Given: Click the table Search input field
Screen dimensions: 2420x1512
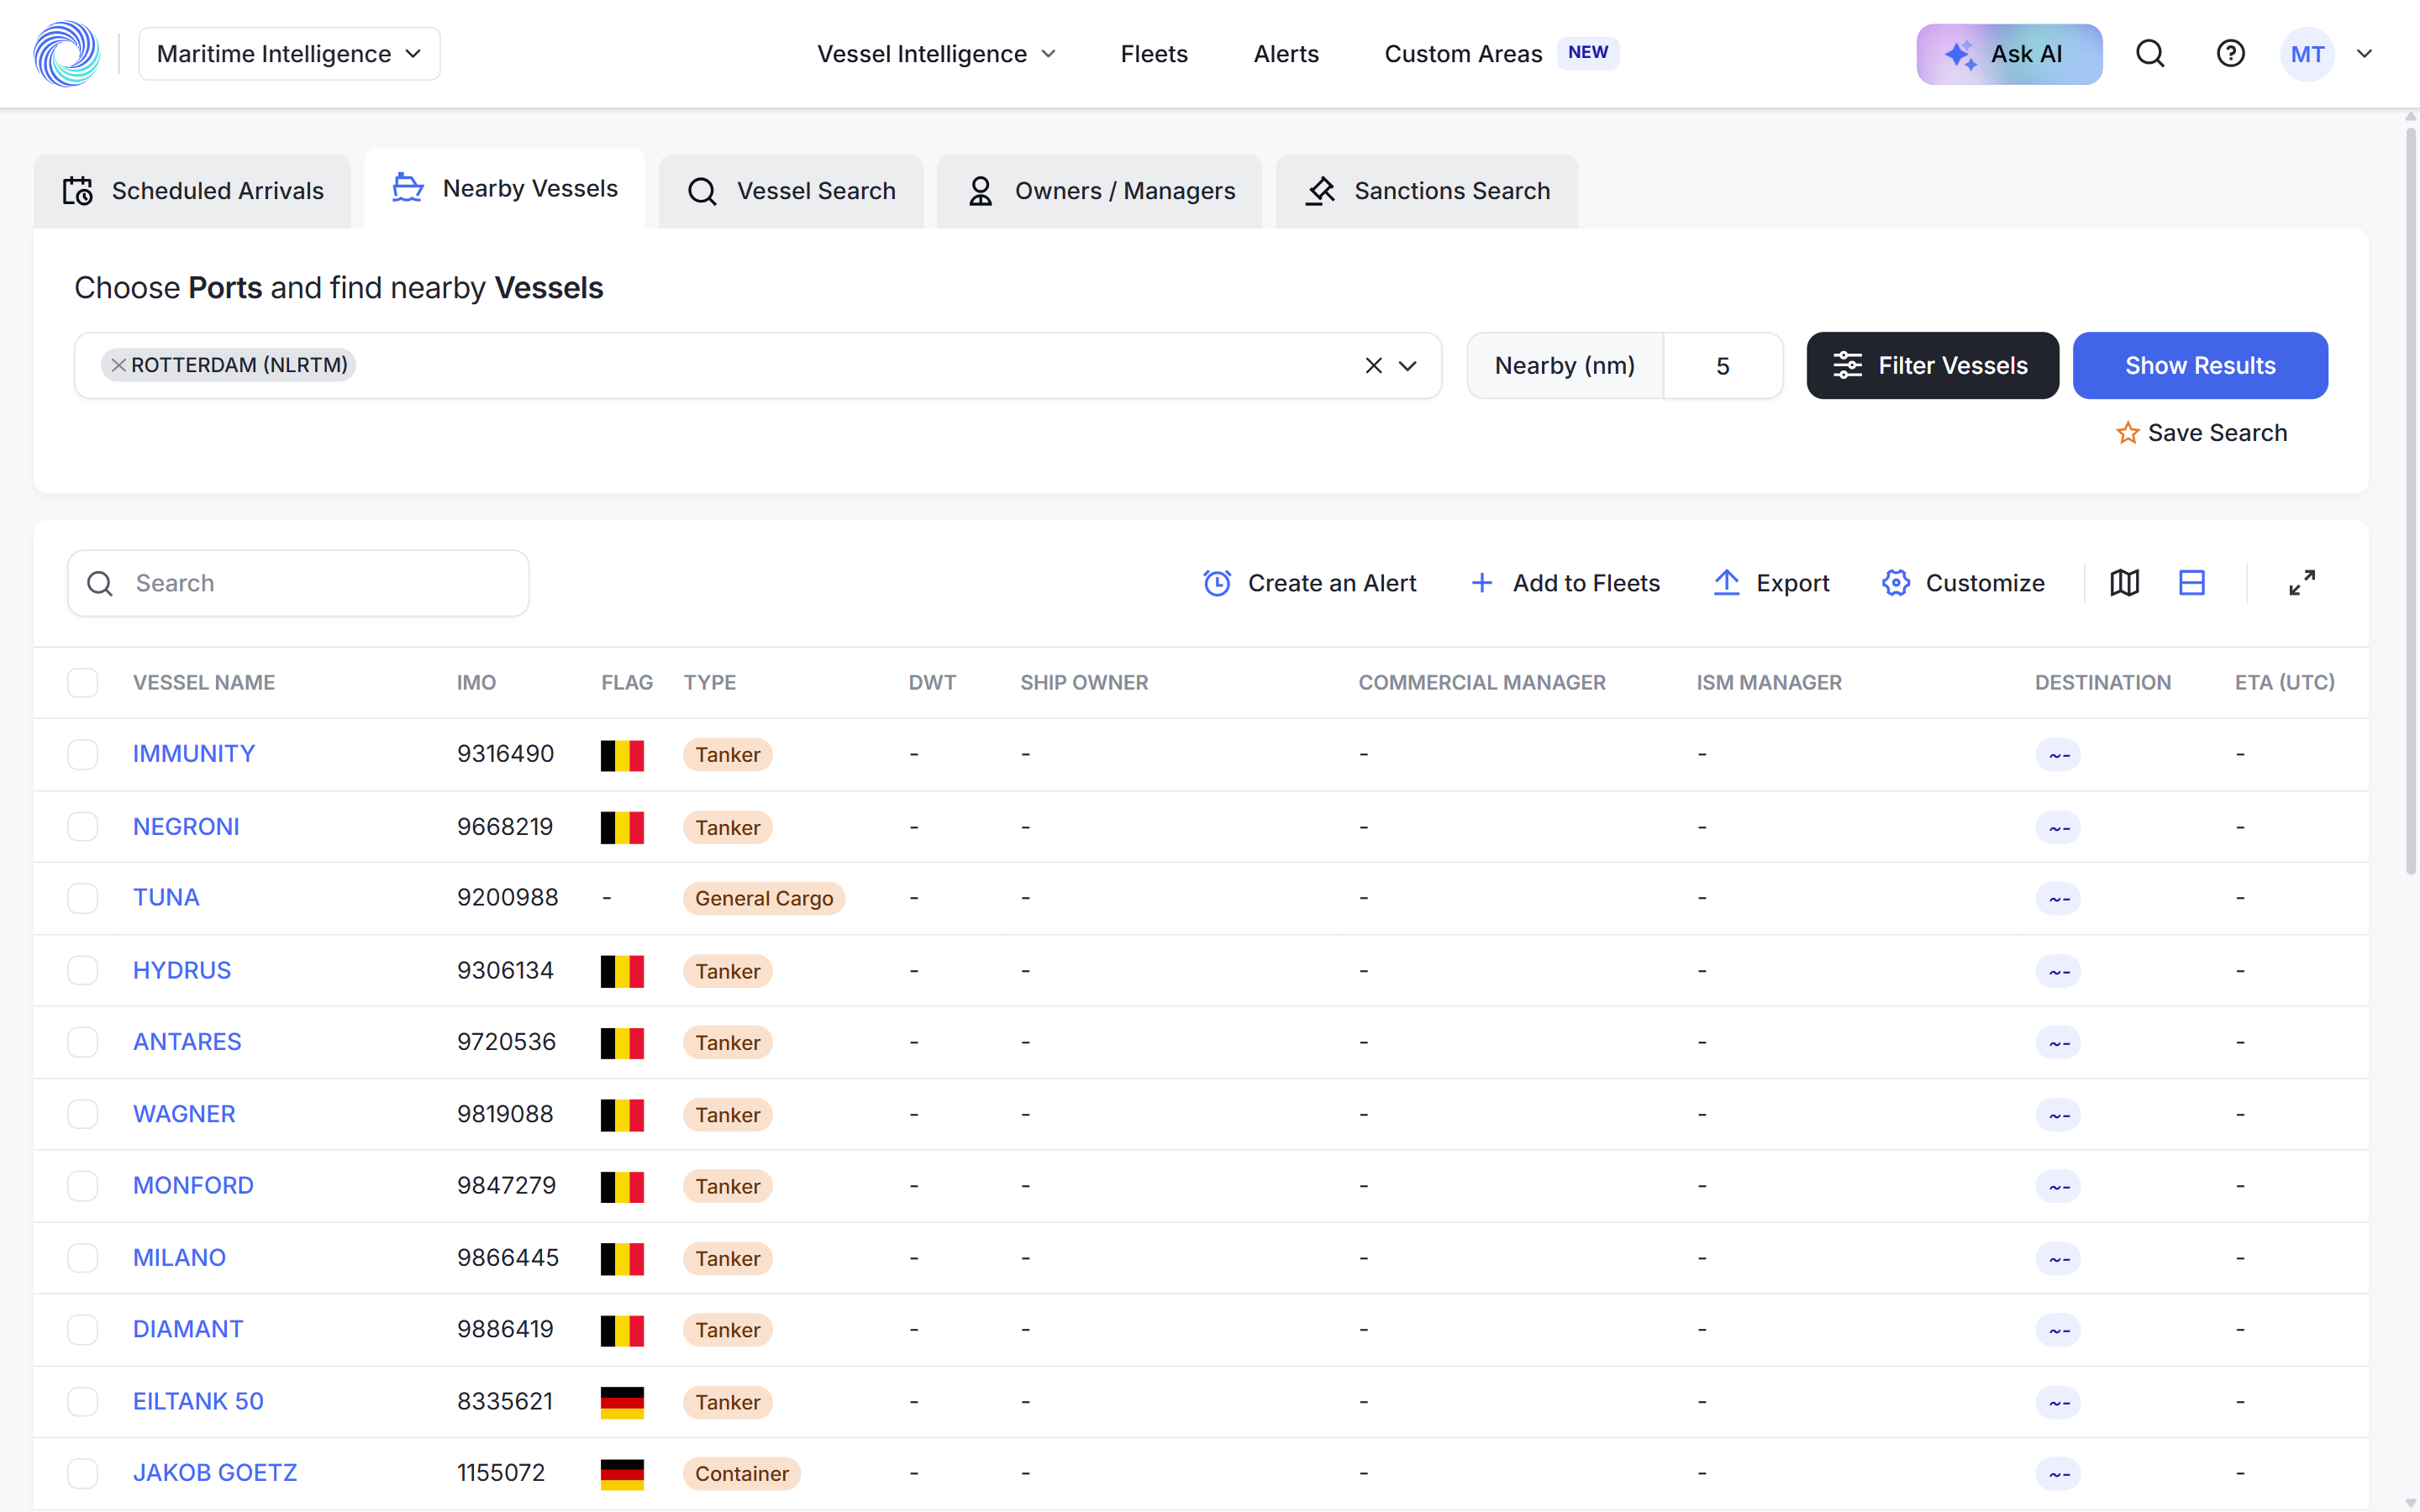Looking at the screenshot, I should tap(298, 583).
